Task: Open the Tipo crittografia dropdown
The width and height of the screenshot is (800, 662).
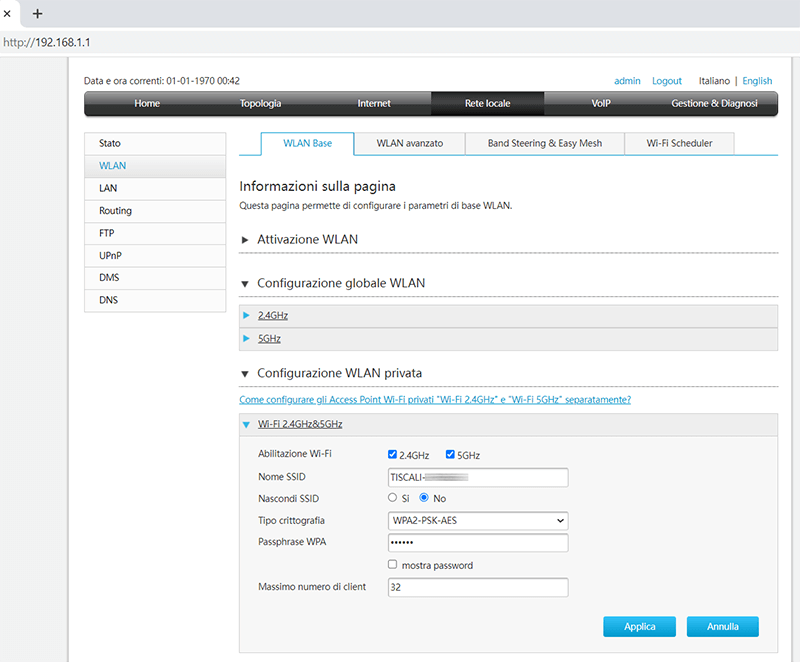Action: click(x=477, y=521)
